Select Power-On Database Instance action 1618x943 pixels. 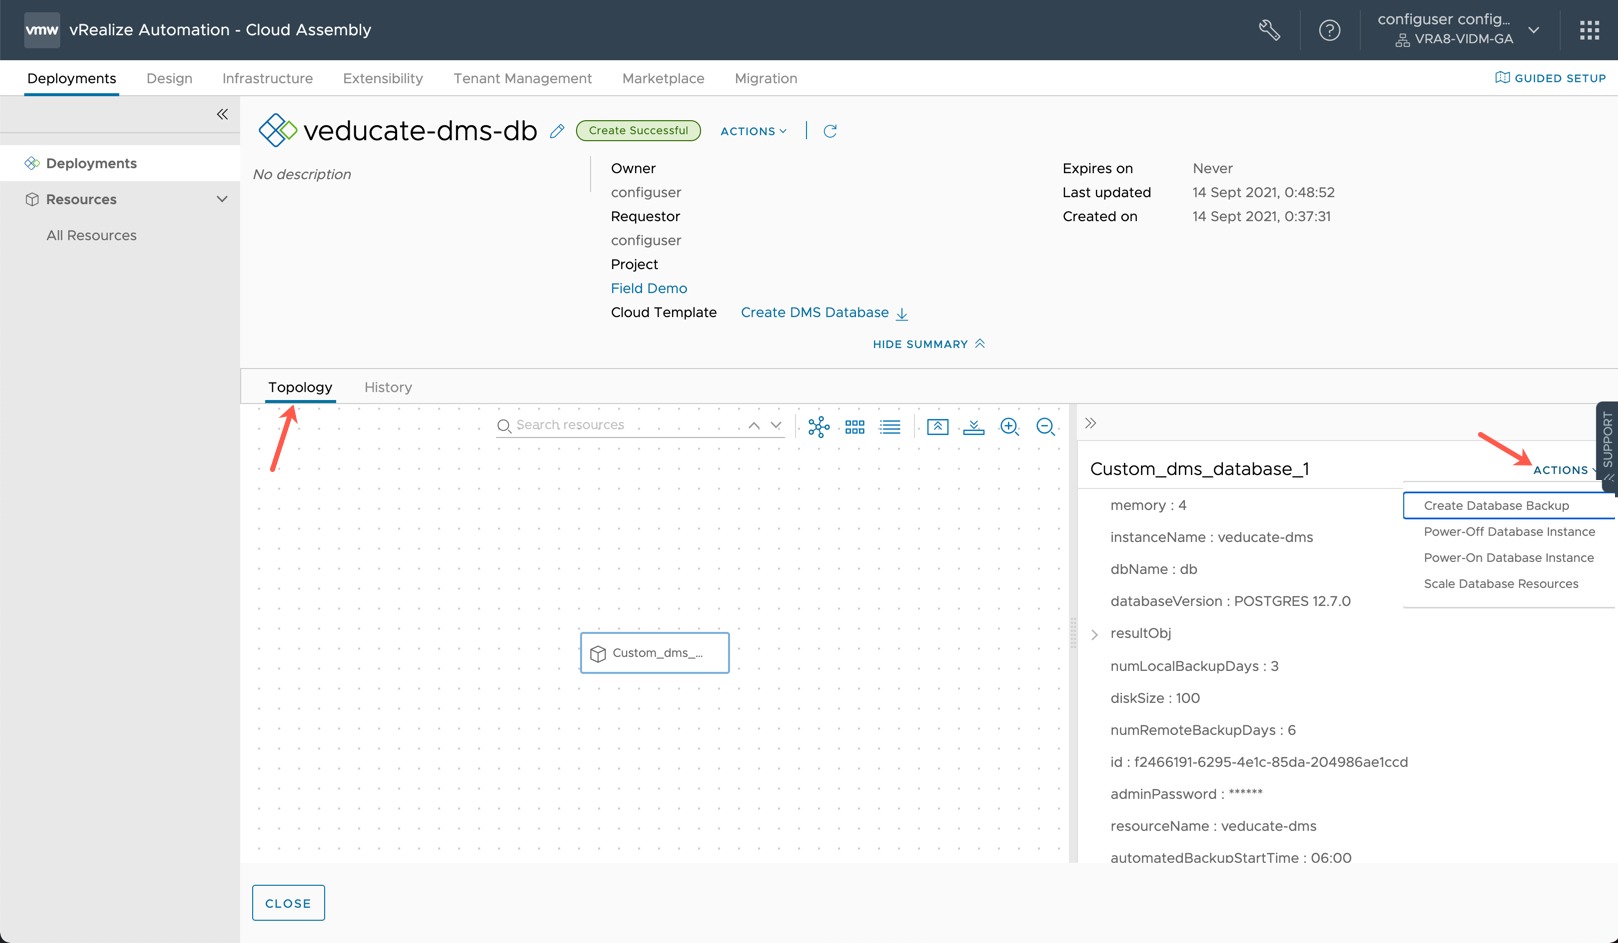[1509, 558]
